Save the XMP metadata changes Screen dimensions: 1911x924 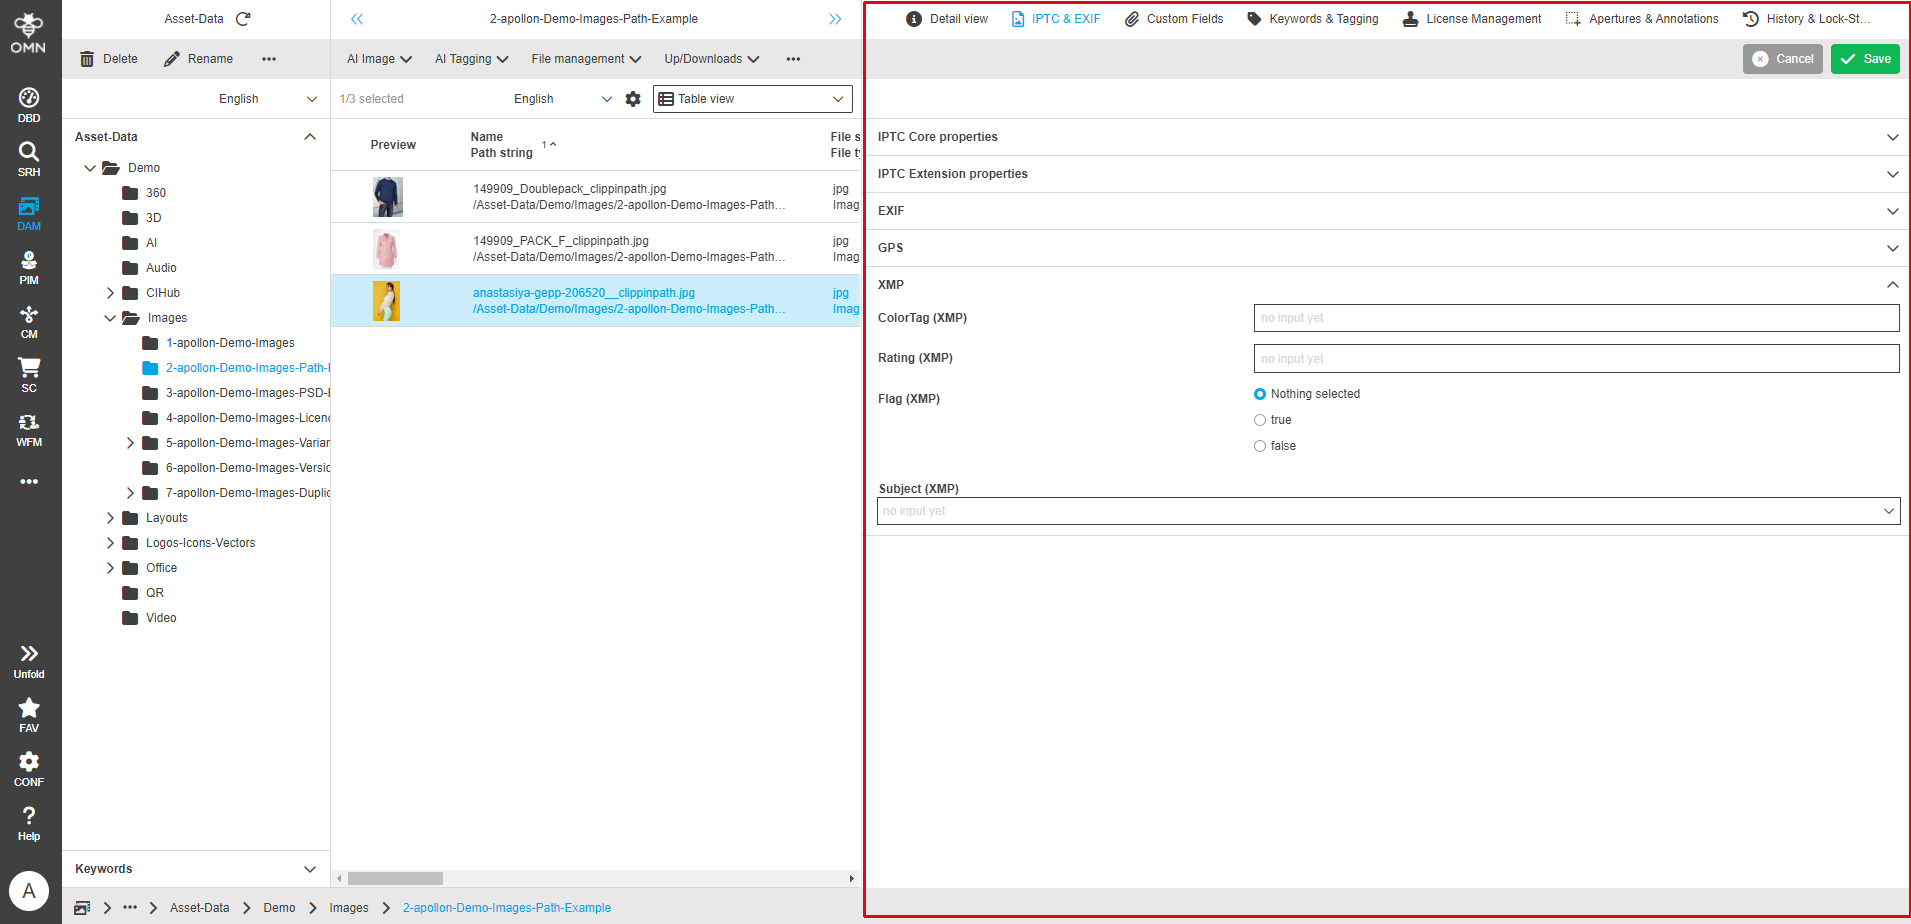pyautogui.click(x=1866, y=59)
